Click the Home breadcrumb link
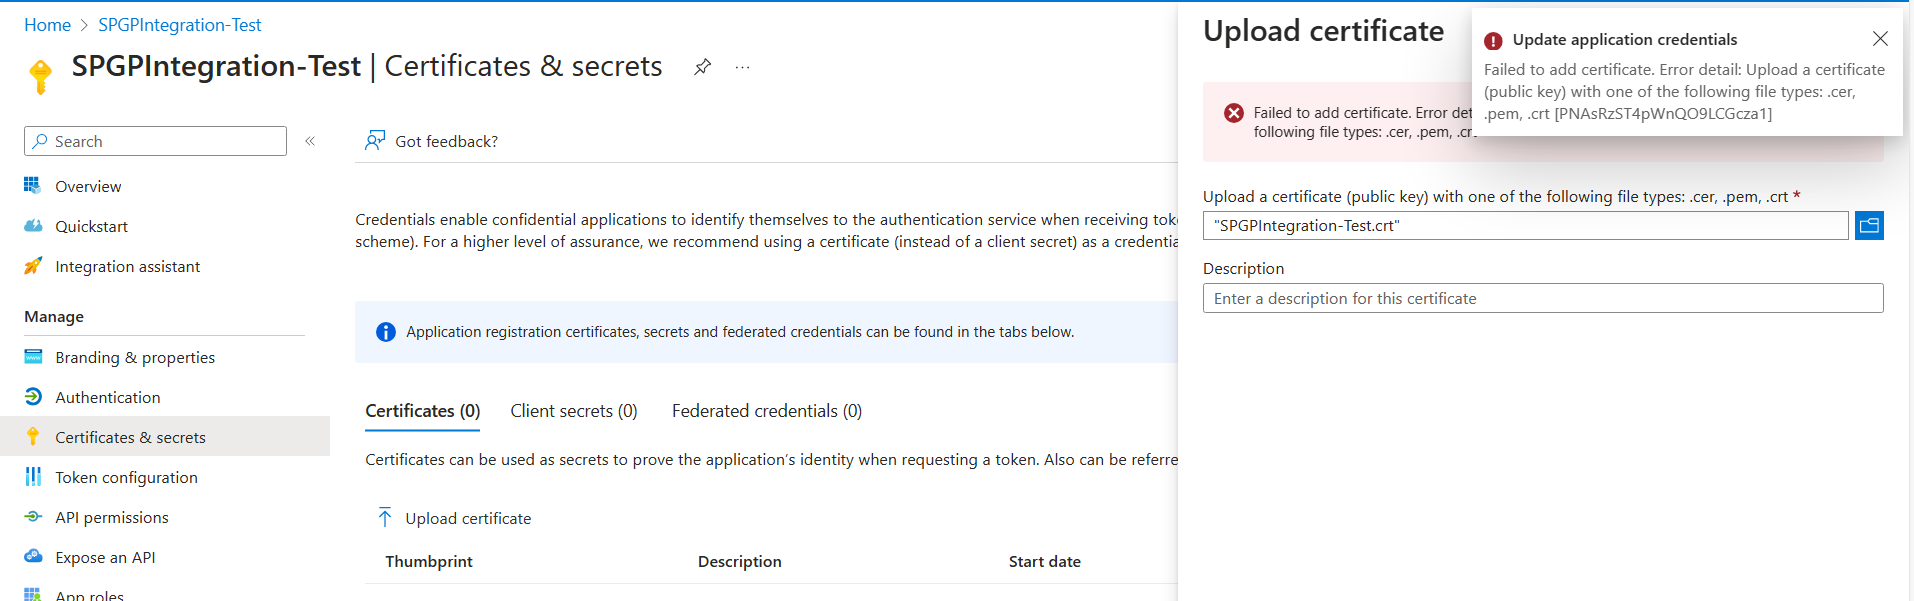 click(x=47, y=25)
